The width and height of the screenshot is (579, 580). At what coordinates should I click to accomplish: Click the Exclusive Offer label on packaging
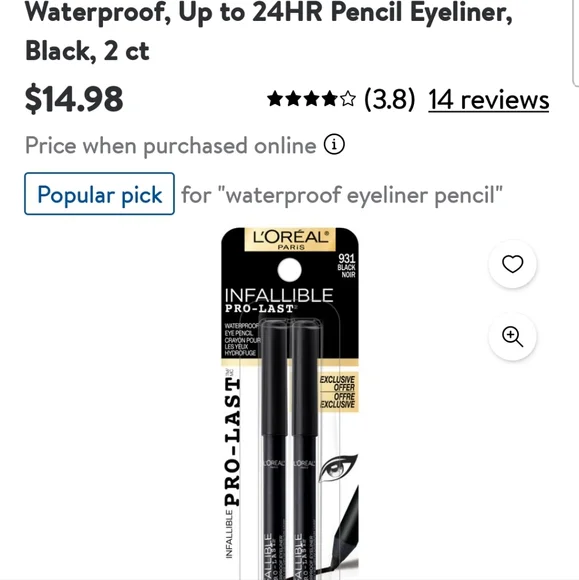[338, 392]
